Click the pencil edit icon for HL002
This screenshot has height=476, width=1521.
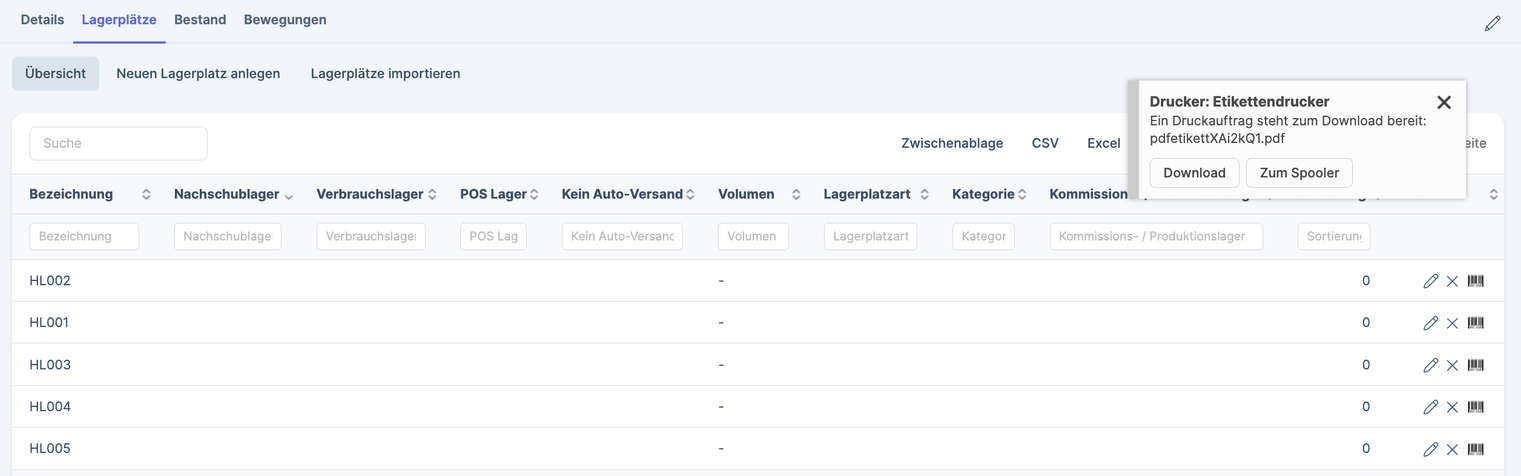click(1430, 281)
